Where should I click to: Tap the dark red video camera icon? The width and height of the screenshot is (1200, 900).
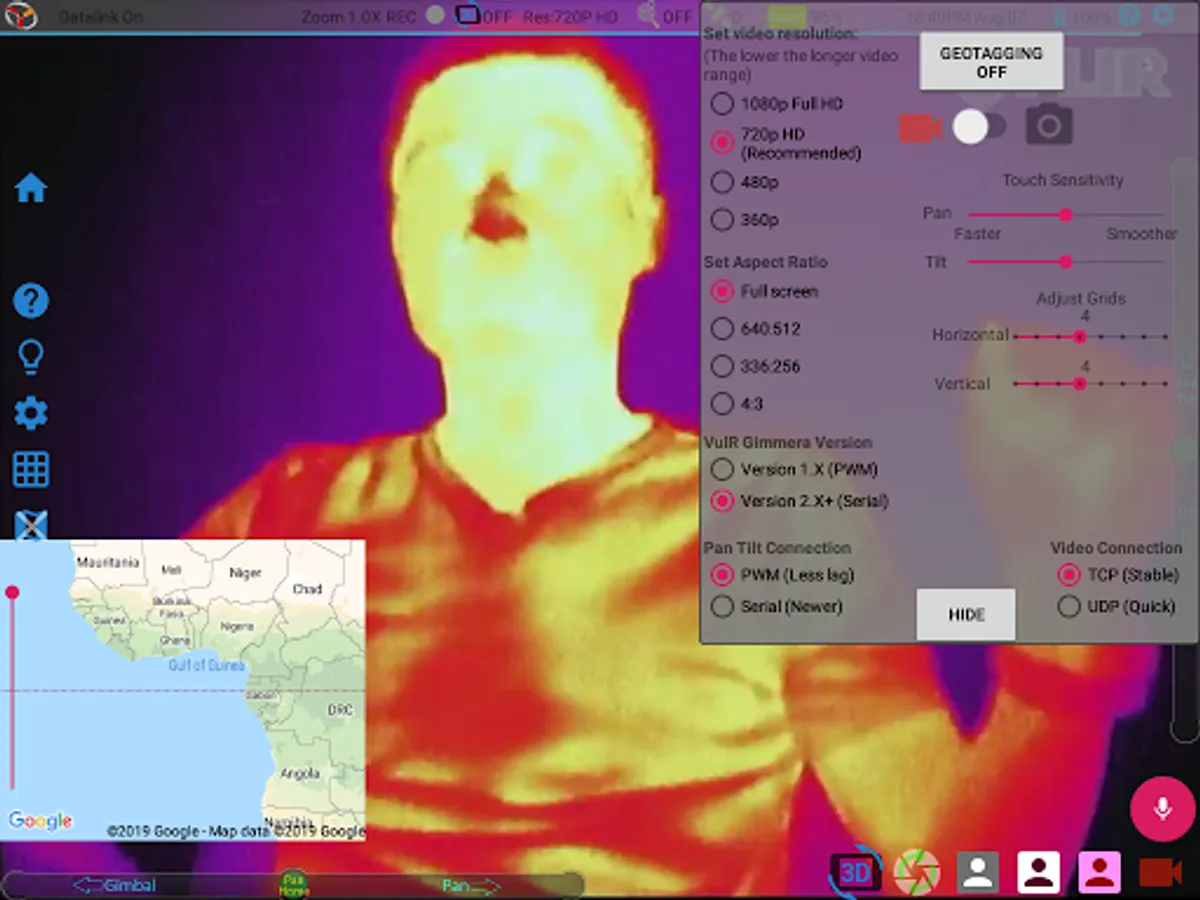tap(1161, 873)
